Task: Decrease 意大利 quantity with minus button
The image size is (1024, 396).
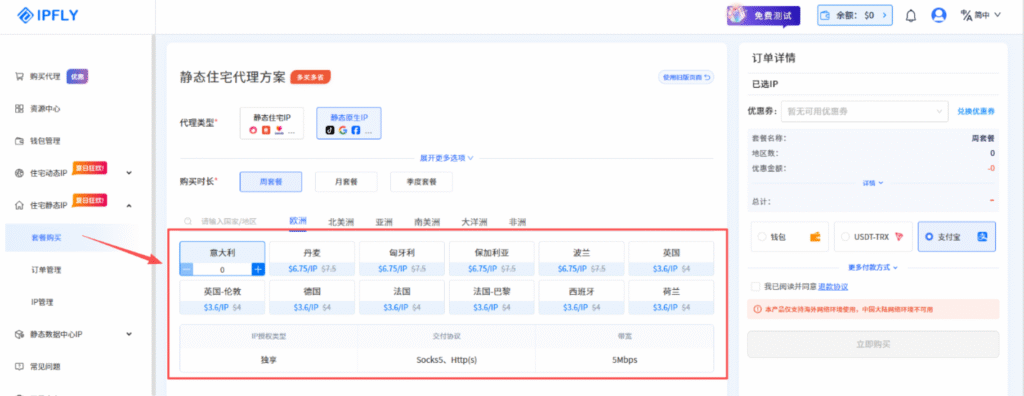Action: click(187, 269)
